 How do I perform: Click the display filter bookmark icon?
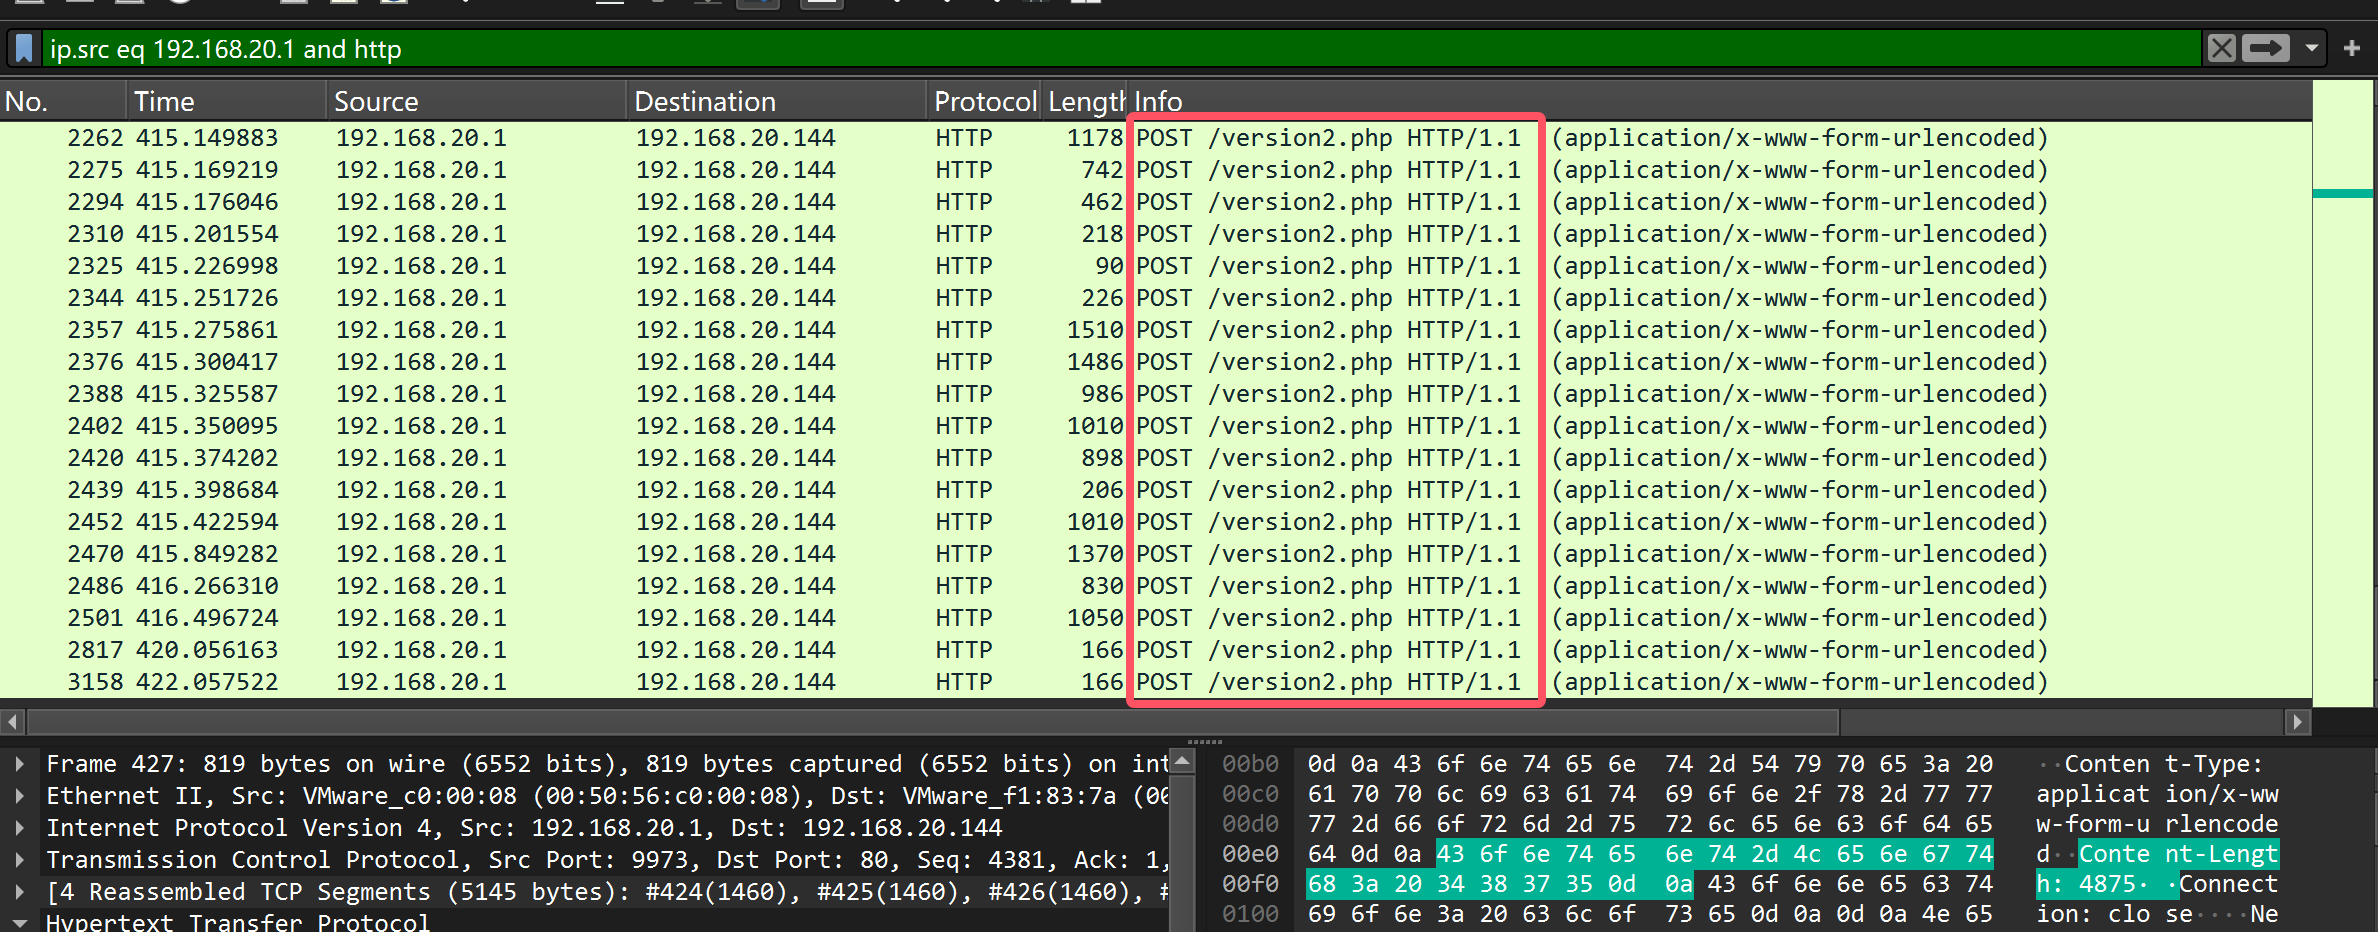(x=24, y=48)
